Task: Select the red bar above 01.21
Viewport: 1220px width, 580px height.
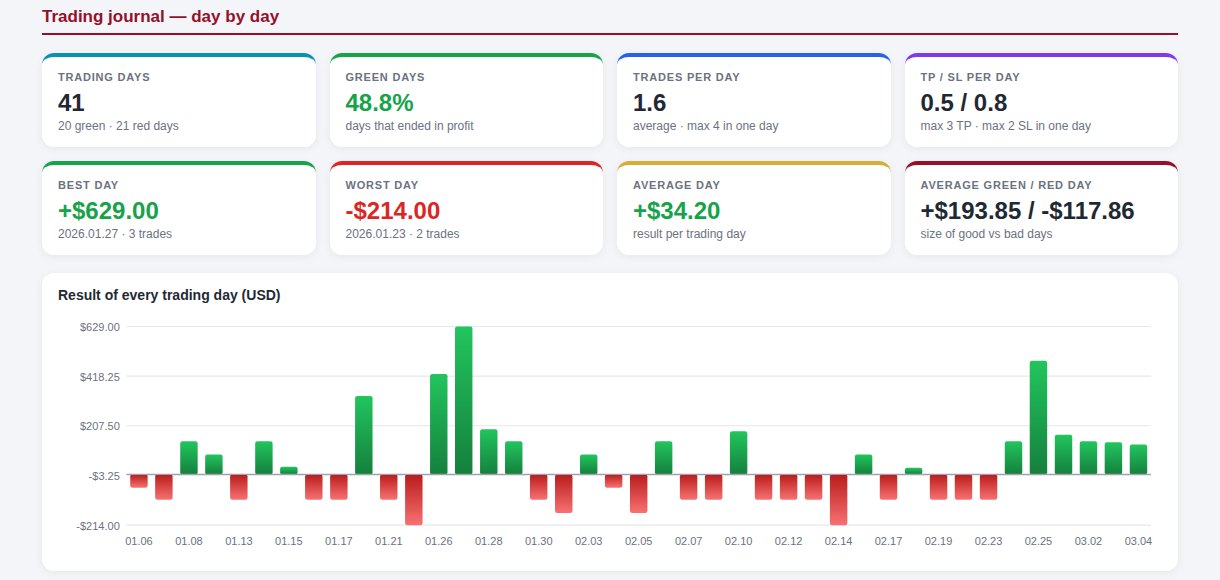Action: click(x=389, y=487)
